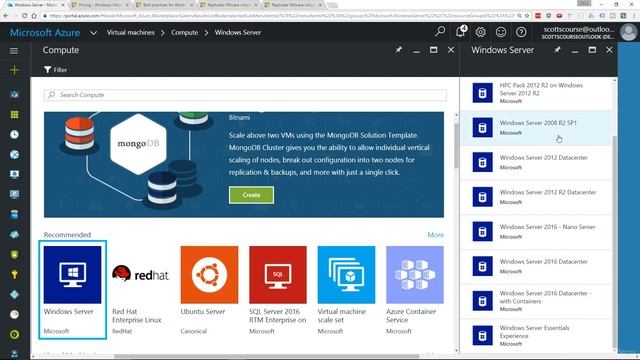
Task: Click Compute breadcrumb
Action: tap(184, 32)
